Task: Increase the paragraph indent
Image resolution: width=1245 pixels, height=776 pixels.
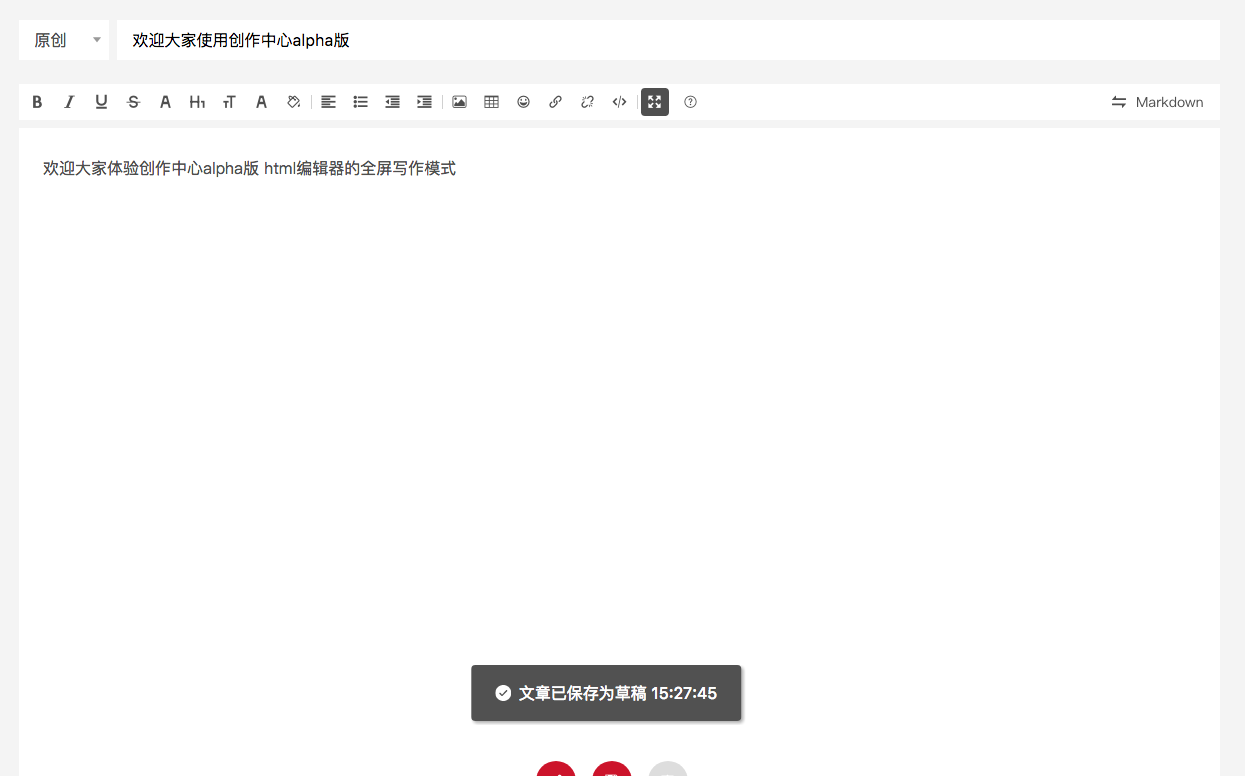Action: point(424,102)
